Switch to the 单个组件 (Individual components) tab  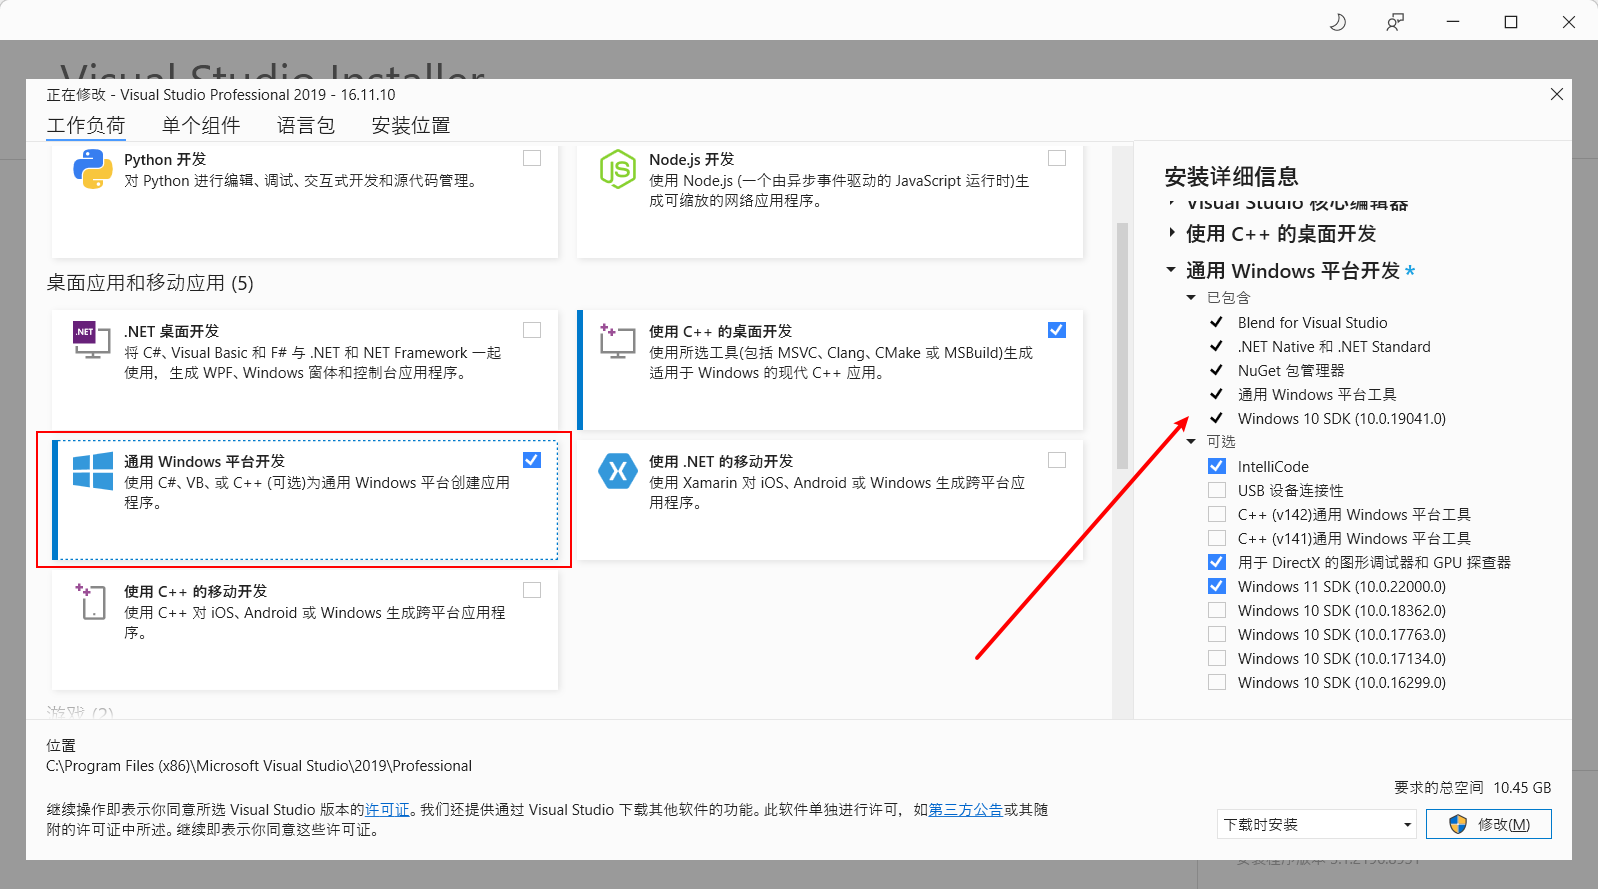pyautogui.click(x=201, y=125)
